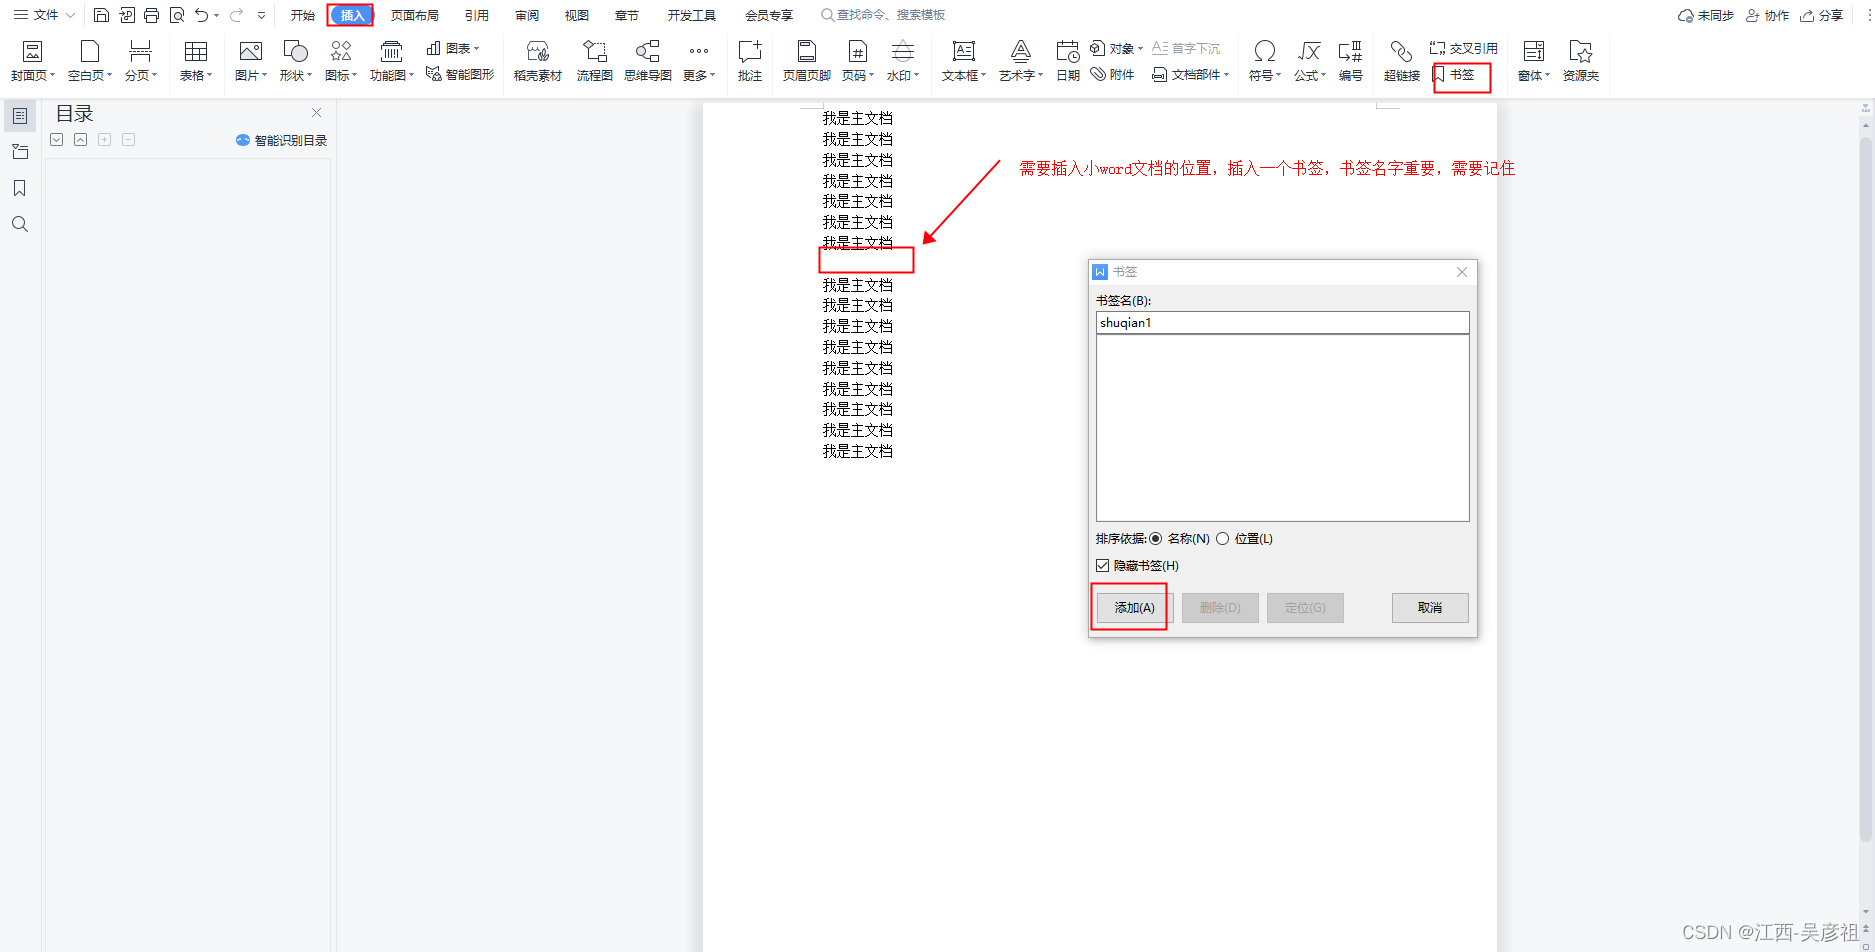Viewport: 1875px width, 952px height.
Task: Select the 名称(N) sort radio button
Action: click(x=1156, y=539)
